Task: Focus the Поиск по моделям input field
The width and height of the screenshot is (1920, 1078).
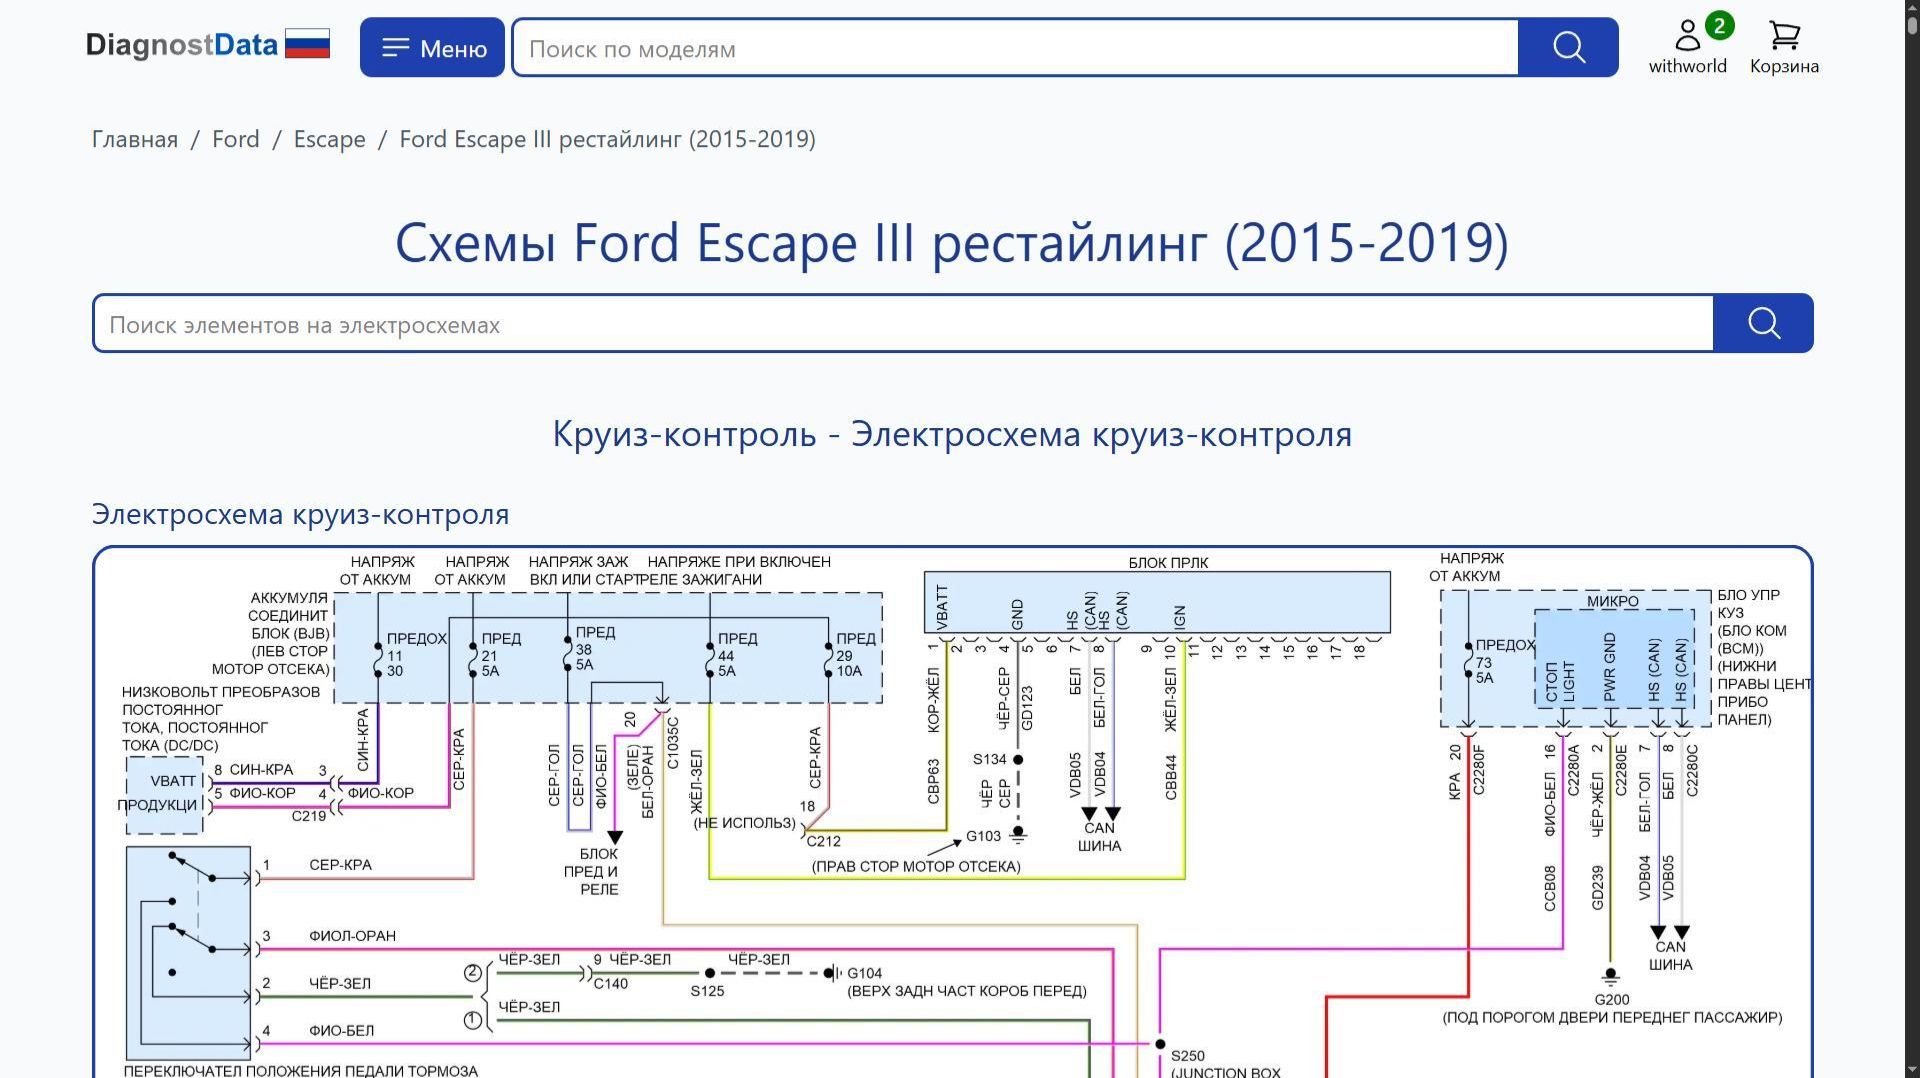Action: (1015, 47)
